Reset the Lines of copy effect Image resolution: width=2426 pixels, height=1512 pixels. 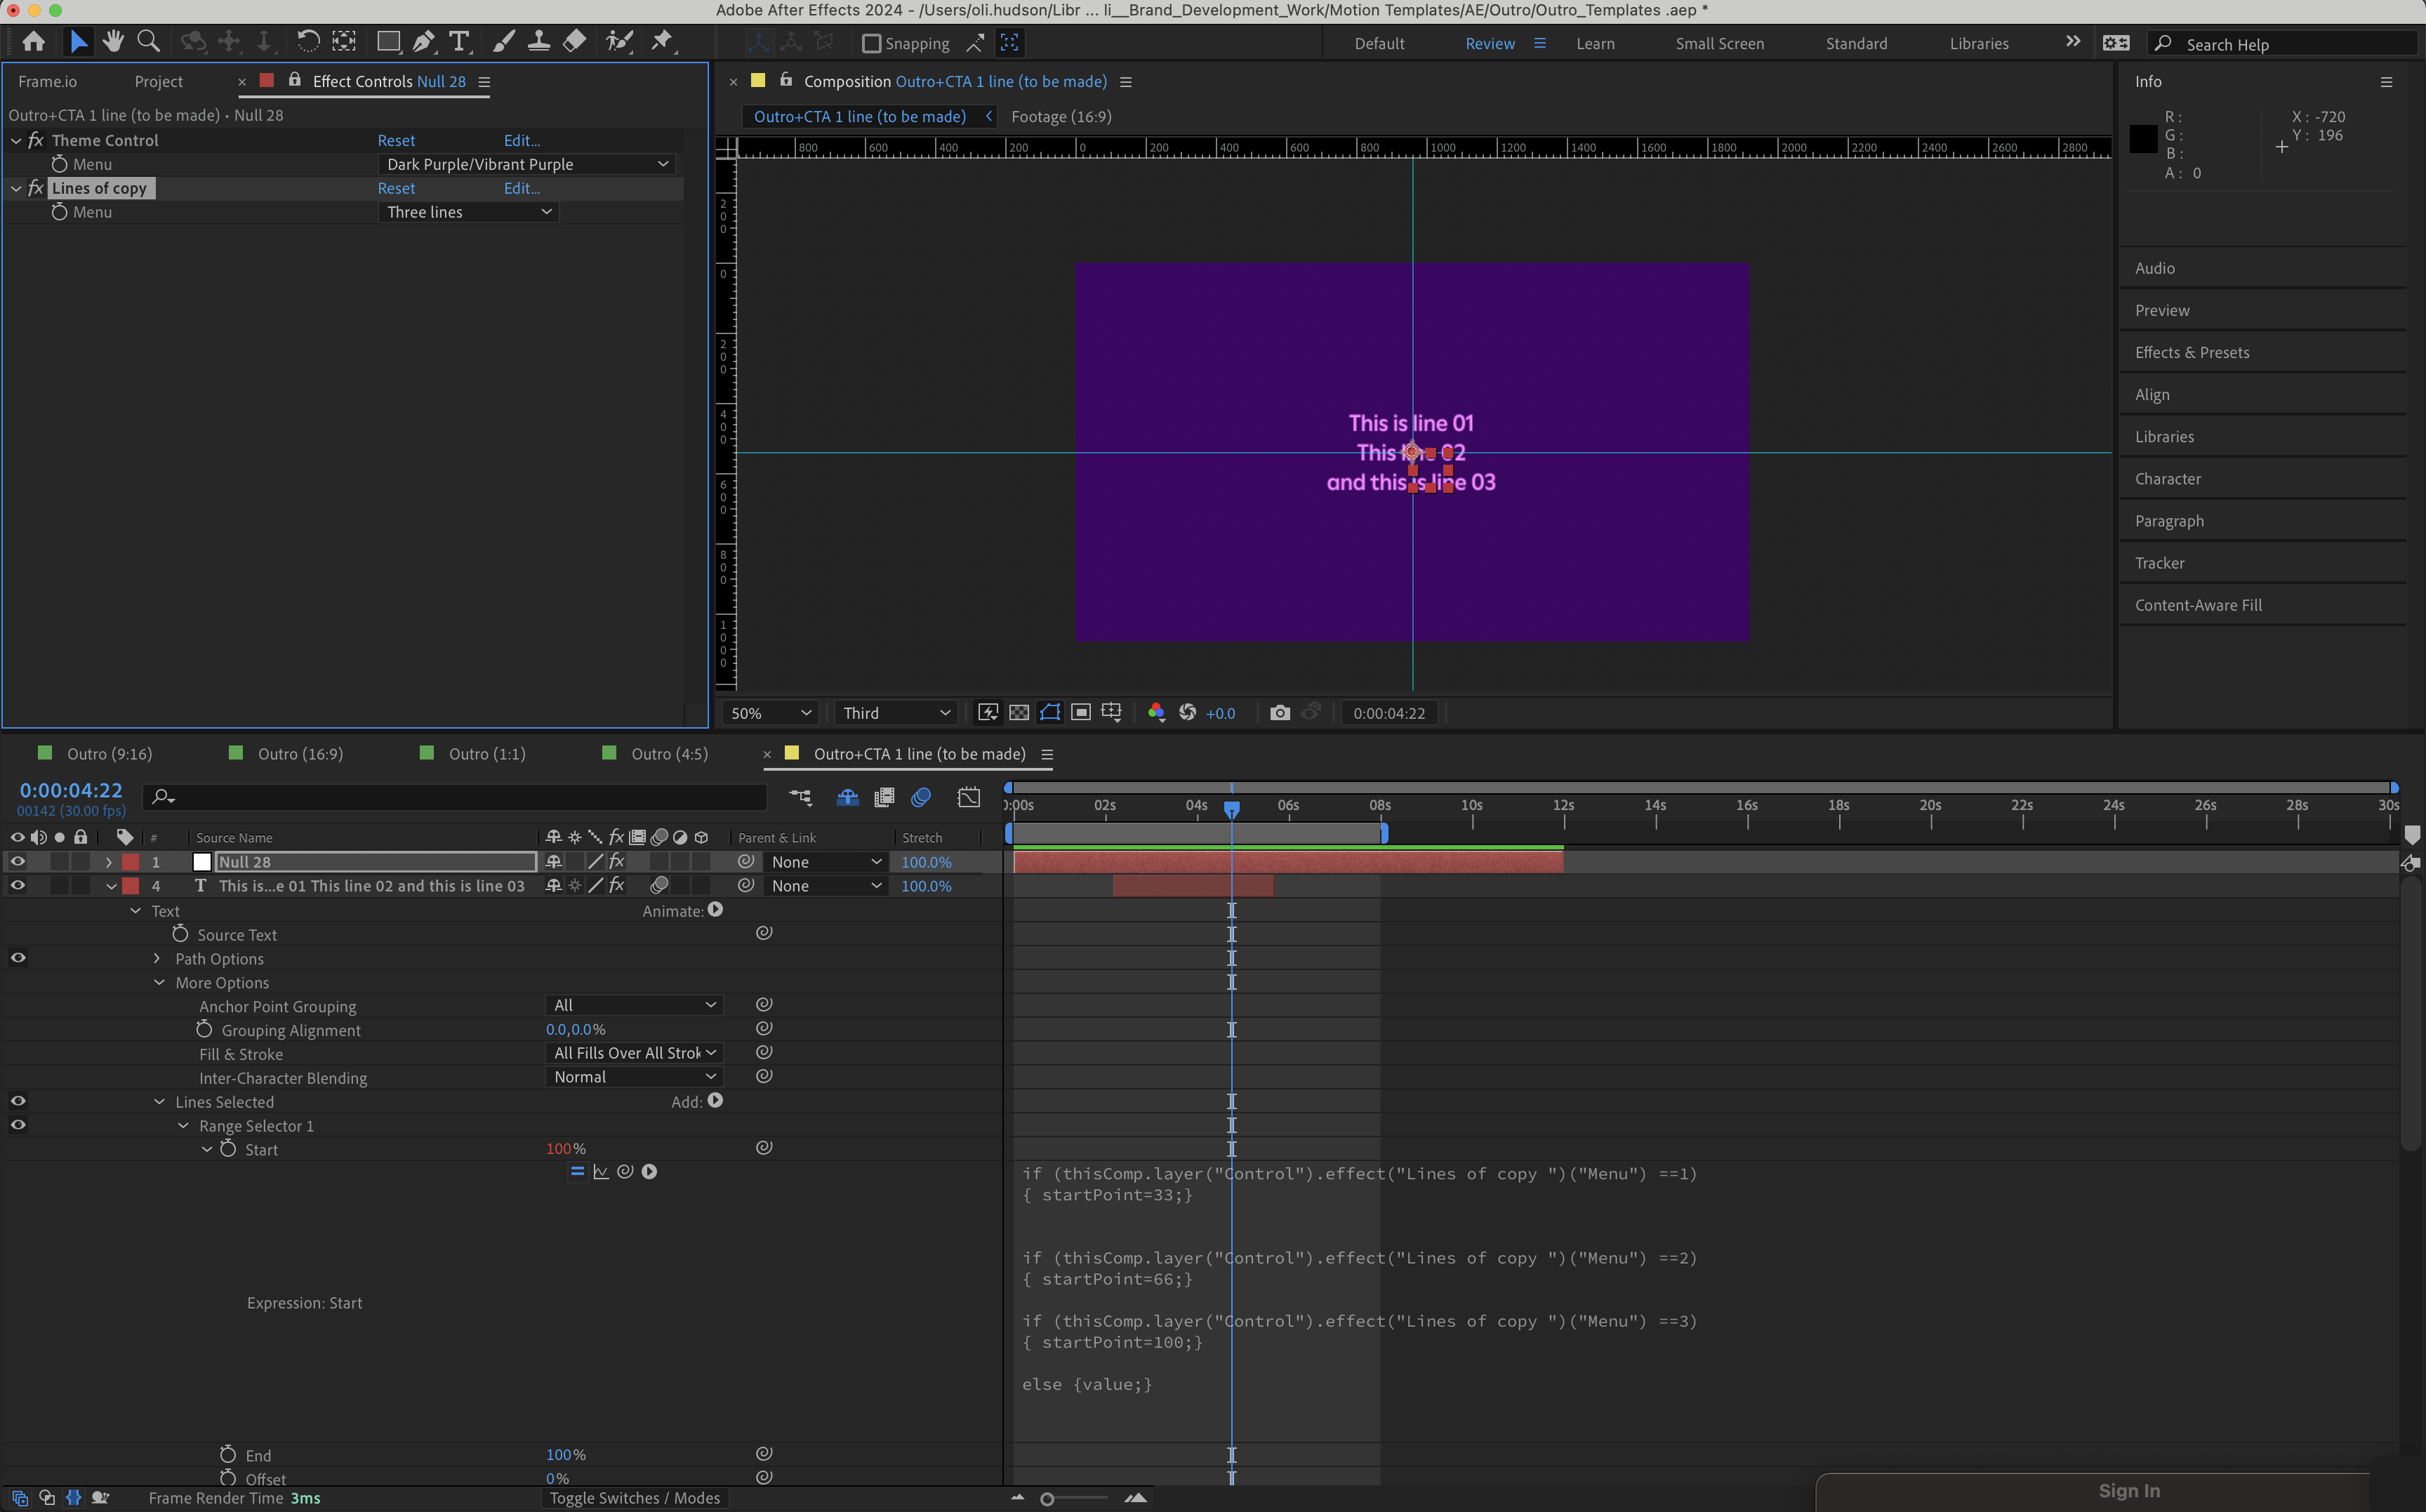point(396,188)
